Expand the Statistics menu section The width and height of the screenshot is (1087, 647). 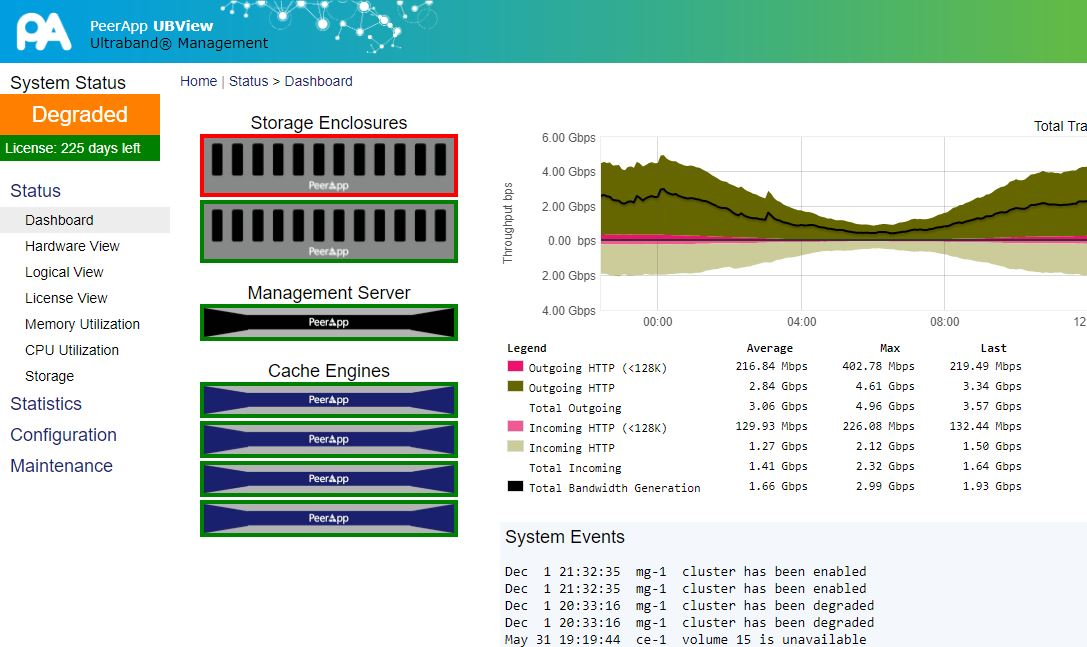(x=46, y=404)
